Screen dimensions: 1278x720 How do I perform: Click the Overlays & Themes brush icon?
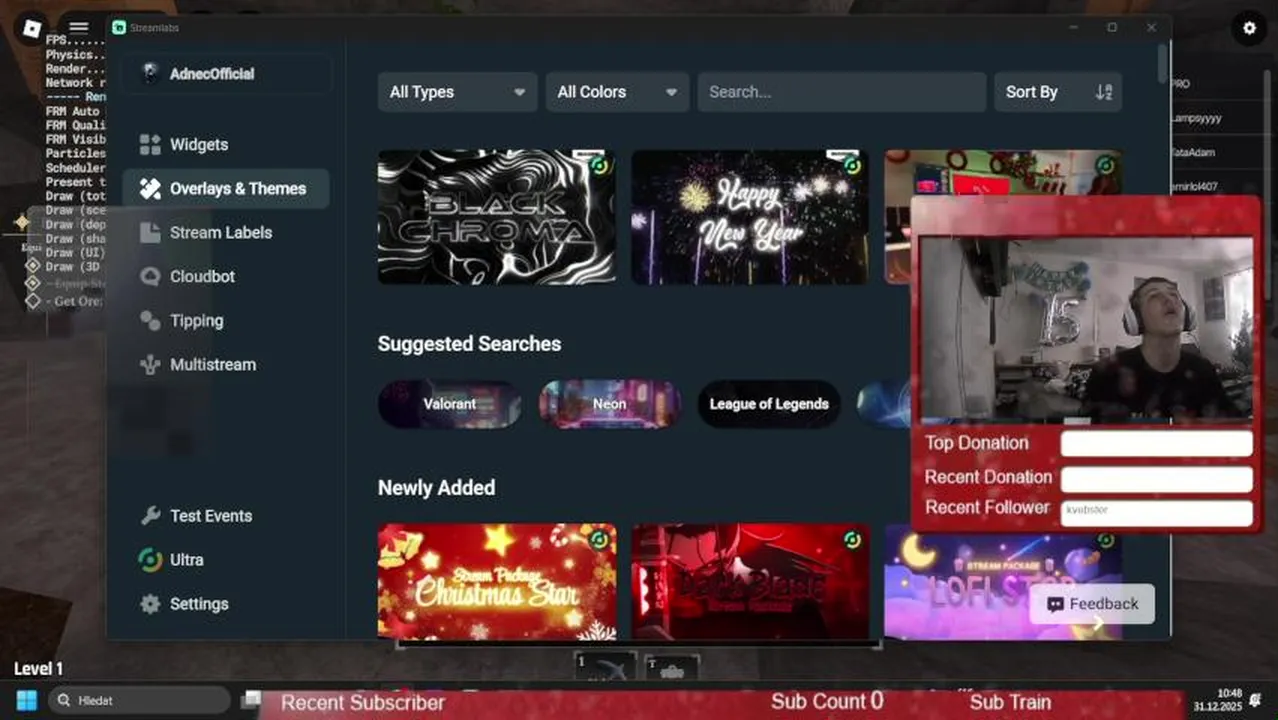[150, 189]
